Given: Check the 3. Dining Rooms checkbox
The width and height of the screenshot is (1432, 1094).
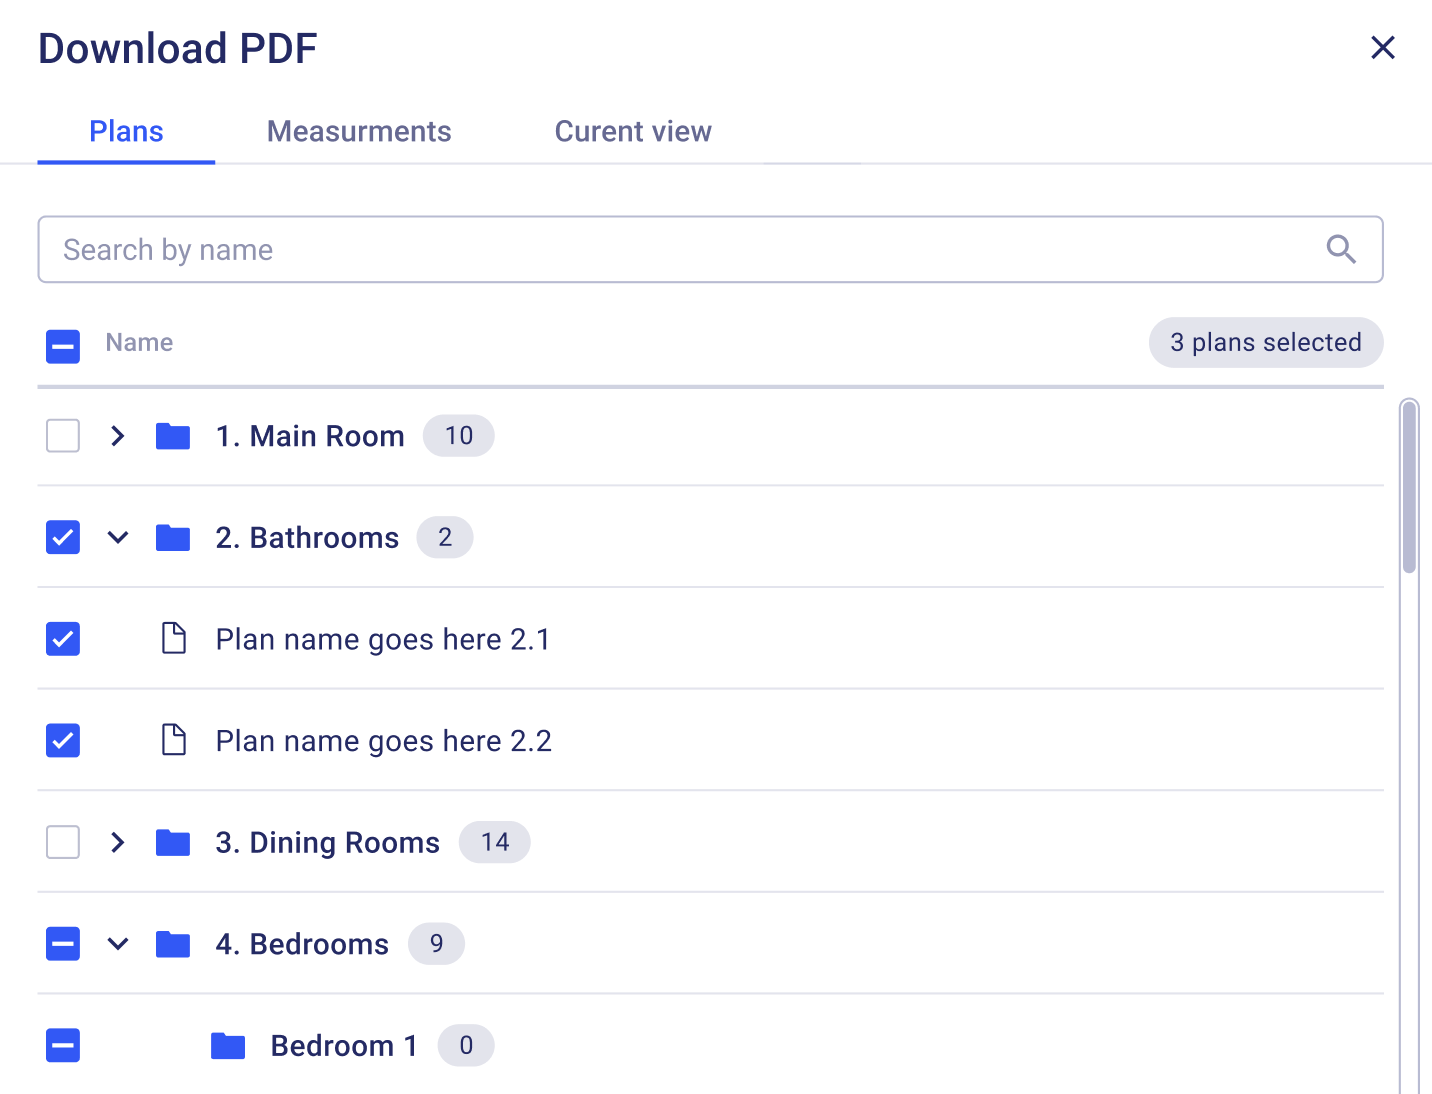Looking at the screenshot, I should 63,842.
